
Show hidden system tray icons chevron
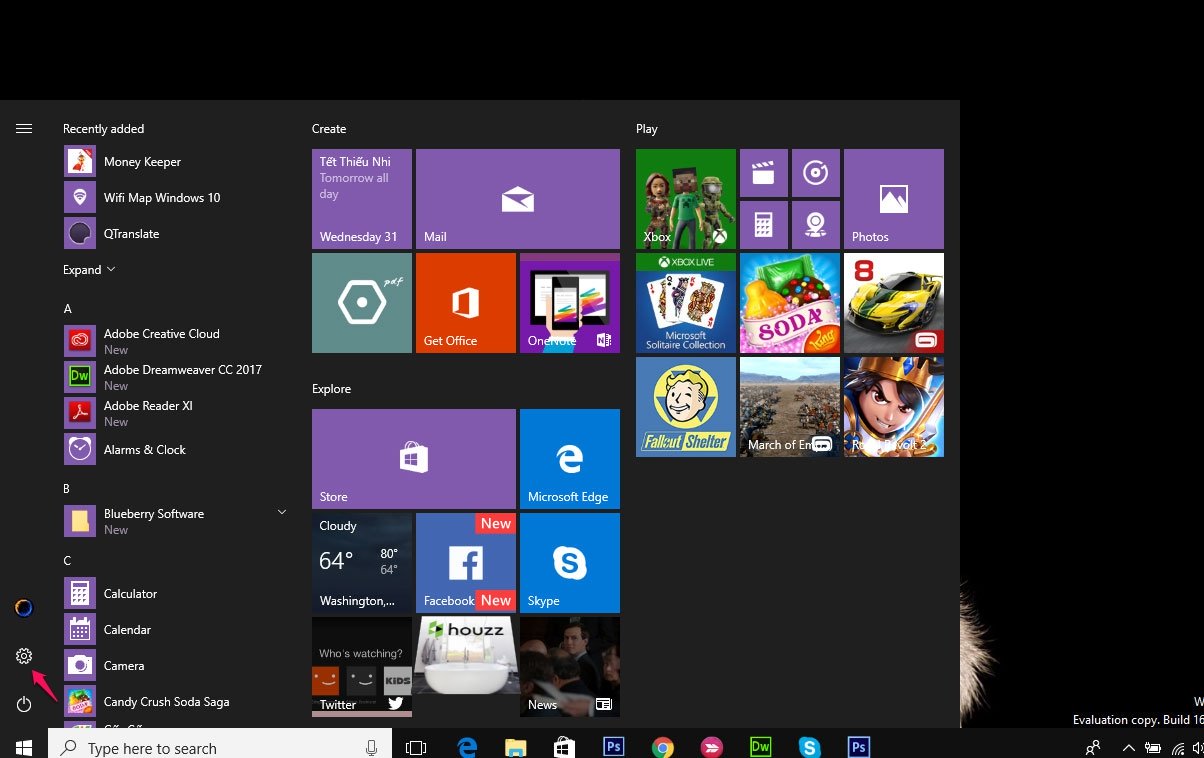pos(1129,747)
